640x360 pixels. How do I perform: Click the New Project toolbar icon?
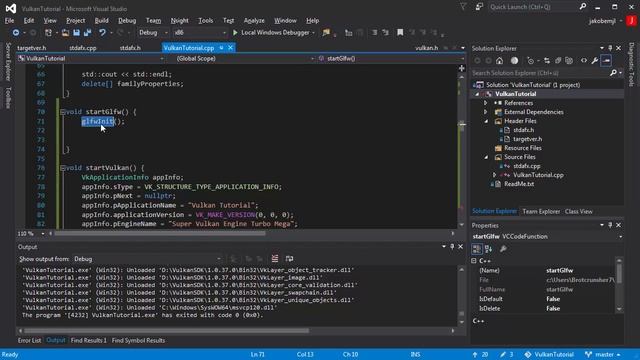click(48, 33)
